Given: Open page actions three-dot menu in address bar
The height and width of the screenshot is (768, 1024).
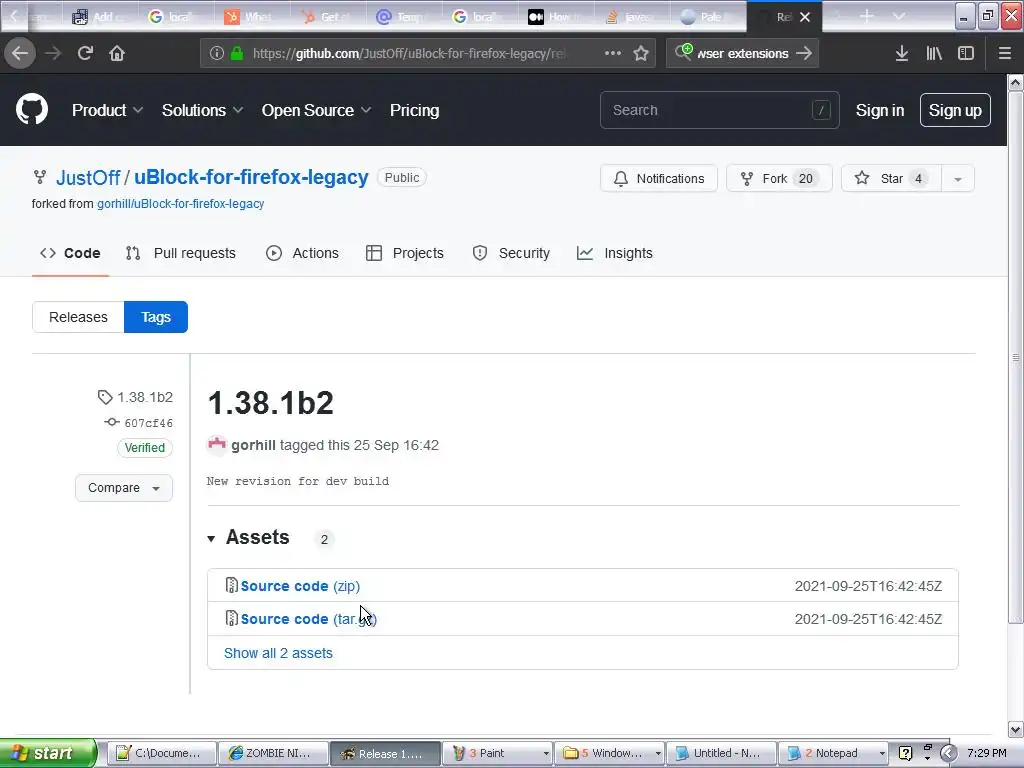Looking at the screenshot, I should click(x=613, y=54).
